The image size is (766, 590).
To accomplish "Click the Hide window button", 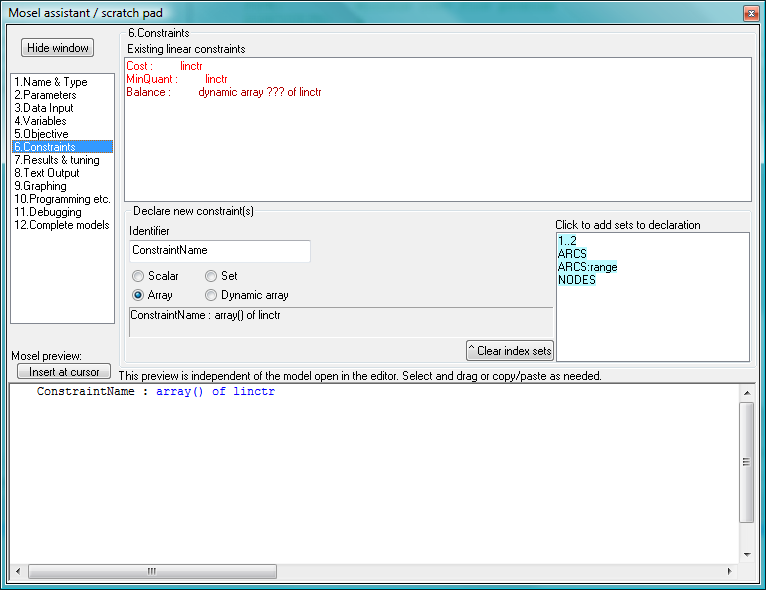I will point(57,48).
